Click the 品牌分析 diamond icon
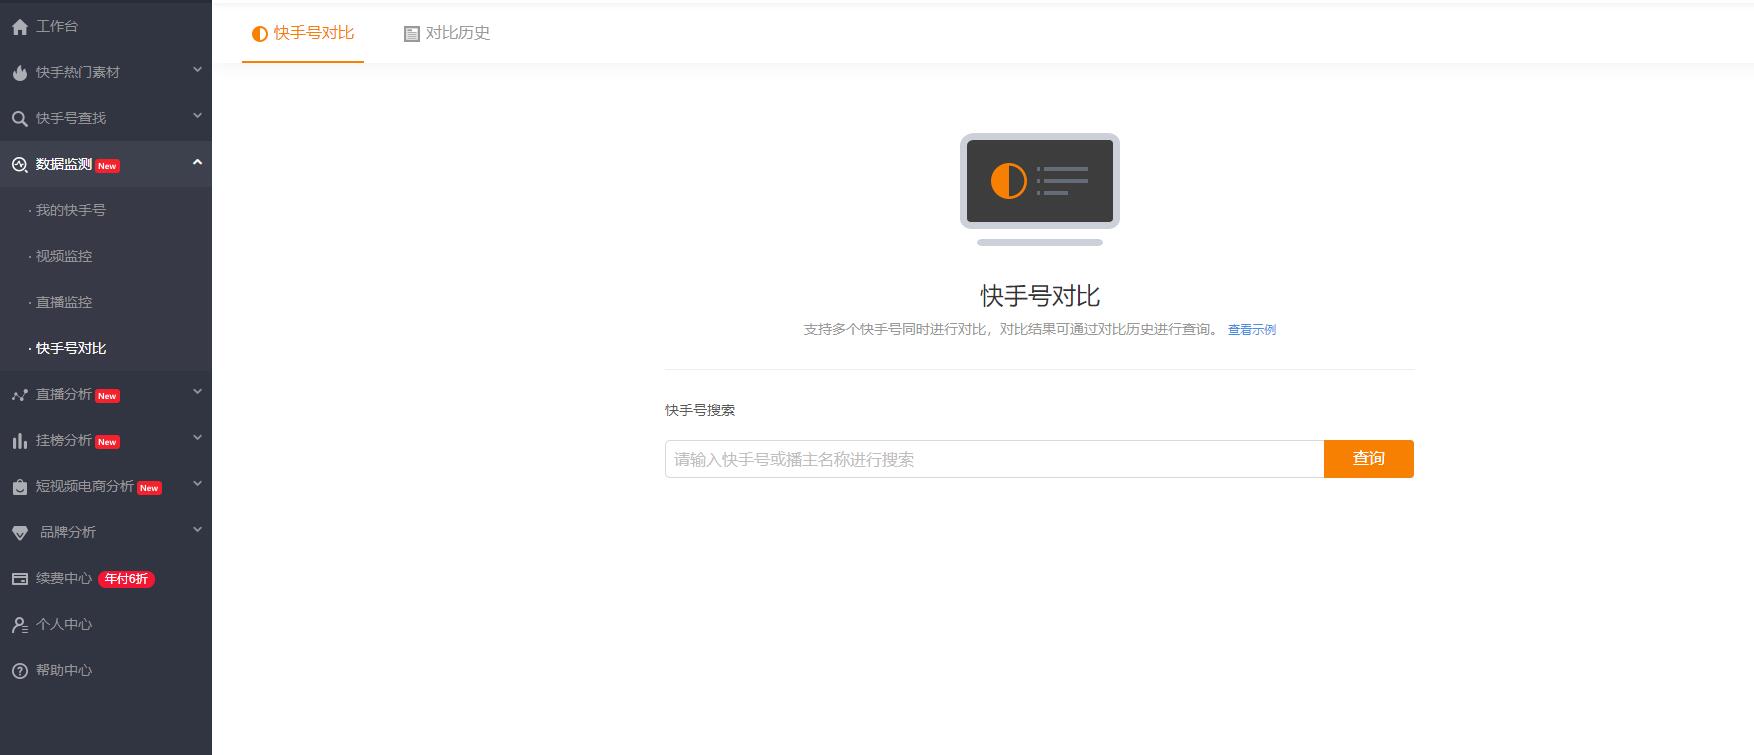Screen dimensions: 1754x755 tap(19, 533)
